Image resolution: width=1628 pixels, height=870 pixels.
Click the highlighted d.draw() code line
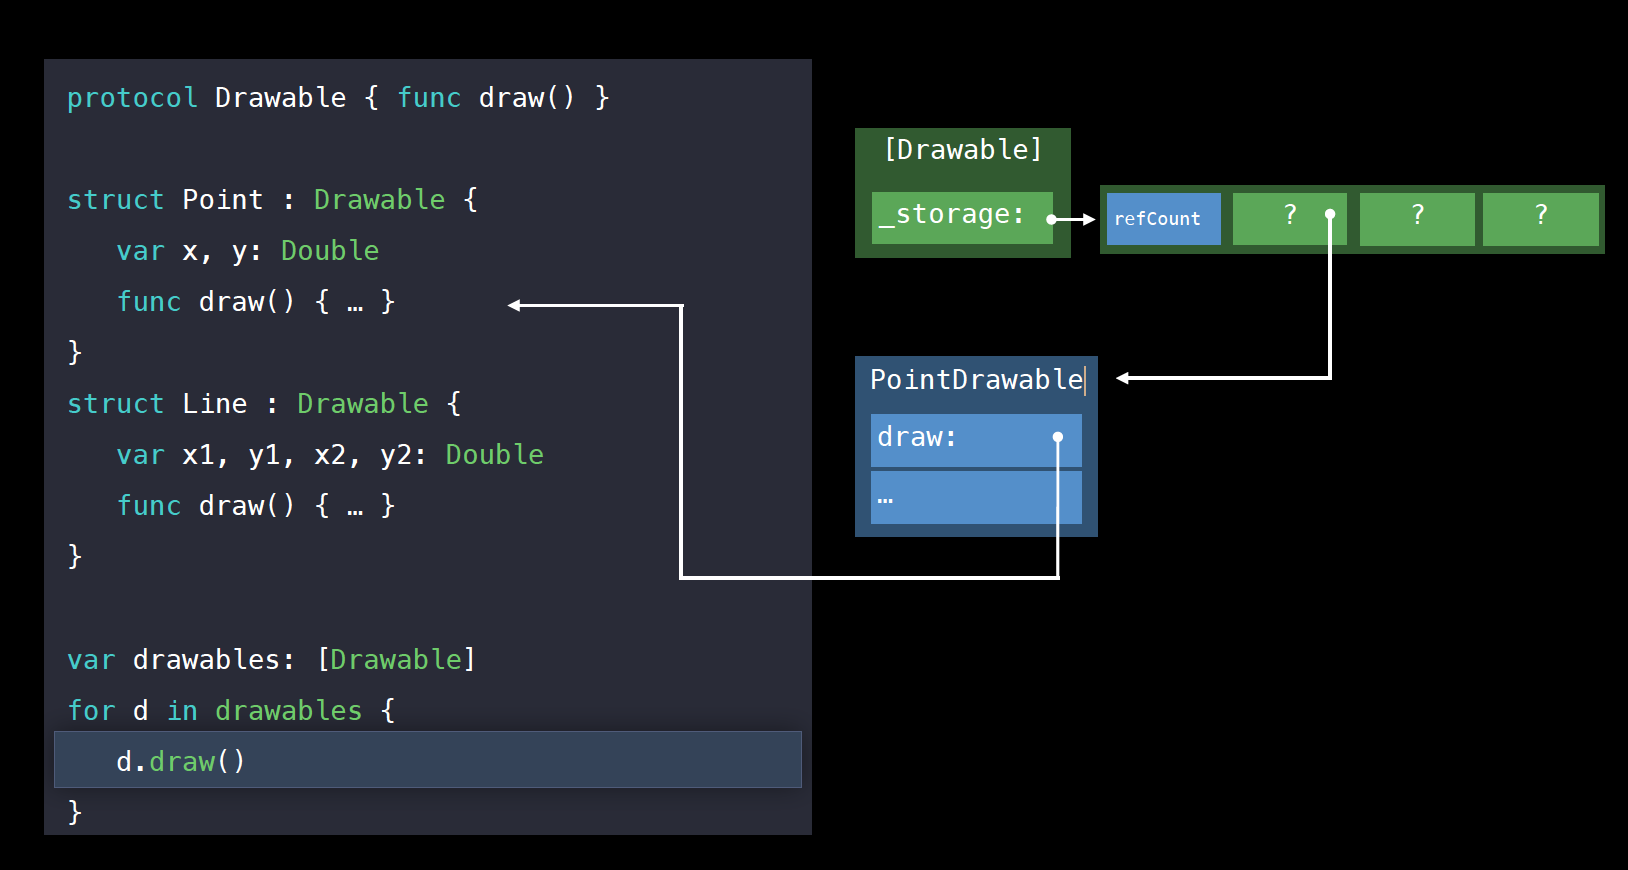click(428, 760)
